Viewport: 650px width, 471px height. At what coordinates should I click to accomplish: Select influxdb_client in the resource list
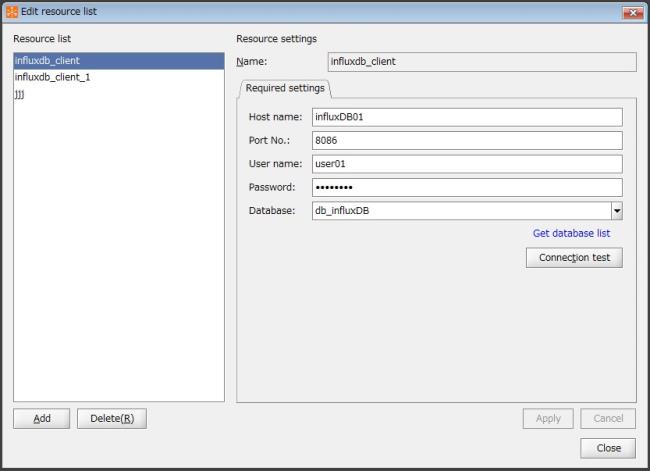tap(119, 61)
